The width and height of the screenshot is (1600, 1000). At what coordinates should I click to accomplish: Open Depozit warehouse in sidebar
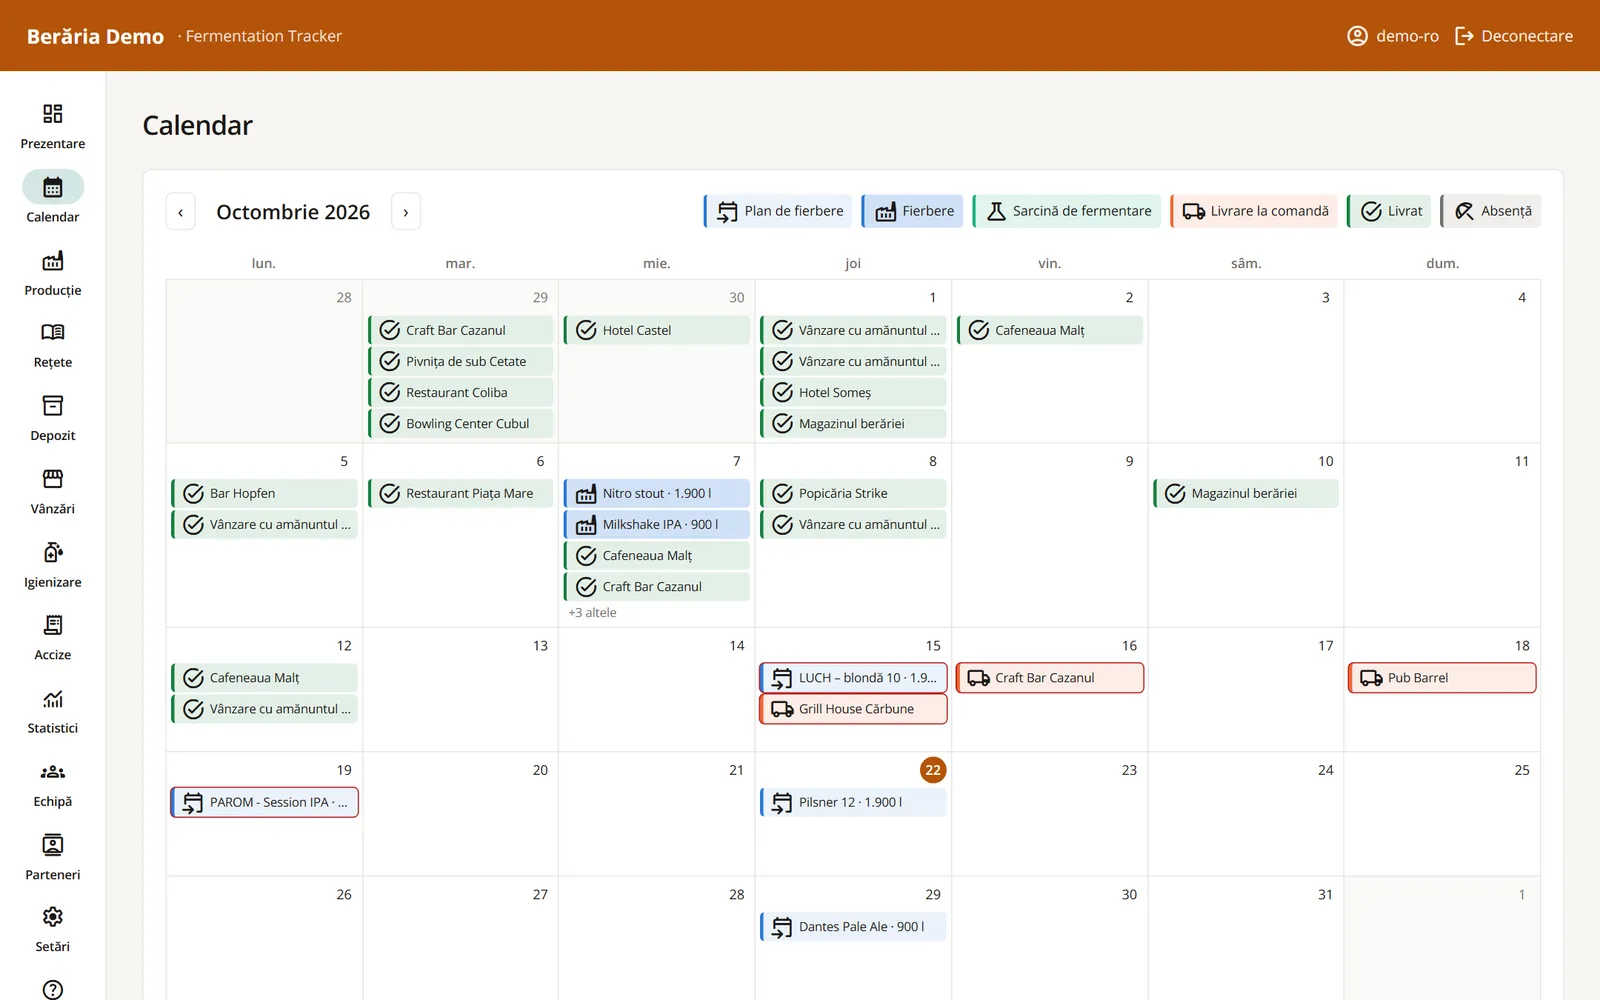pyautogui.click(x=52, y=419)
